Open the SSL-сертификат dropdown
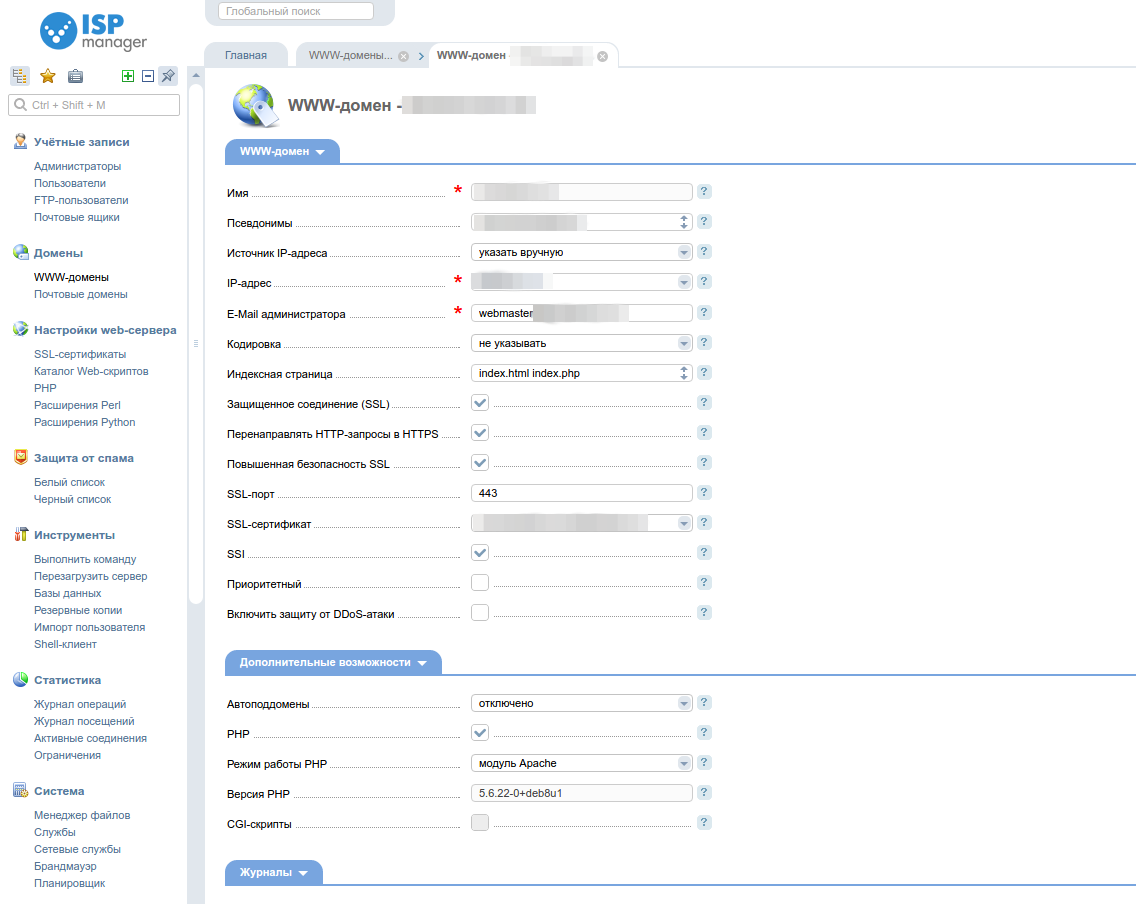 point(582,523)
